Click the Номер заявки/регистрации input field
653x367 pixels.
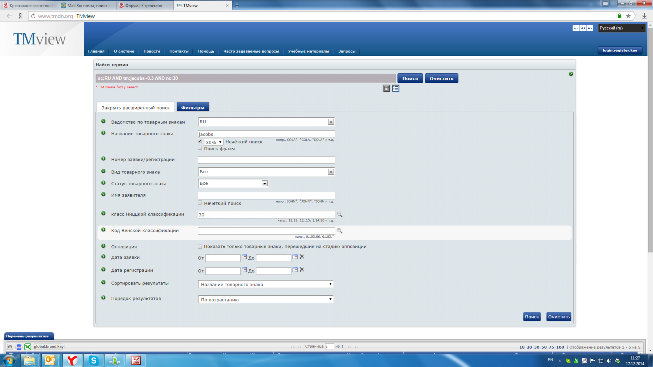click(266, 160)
